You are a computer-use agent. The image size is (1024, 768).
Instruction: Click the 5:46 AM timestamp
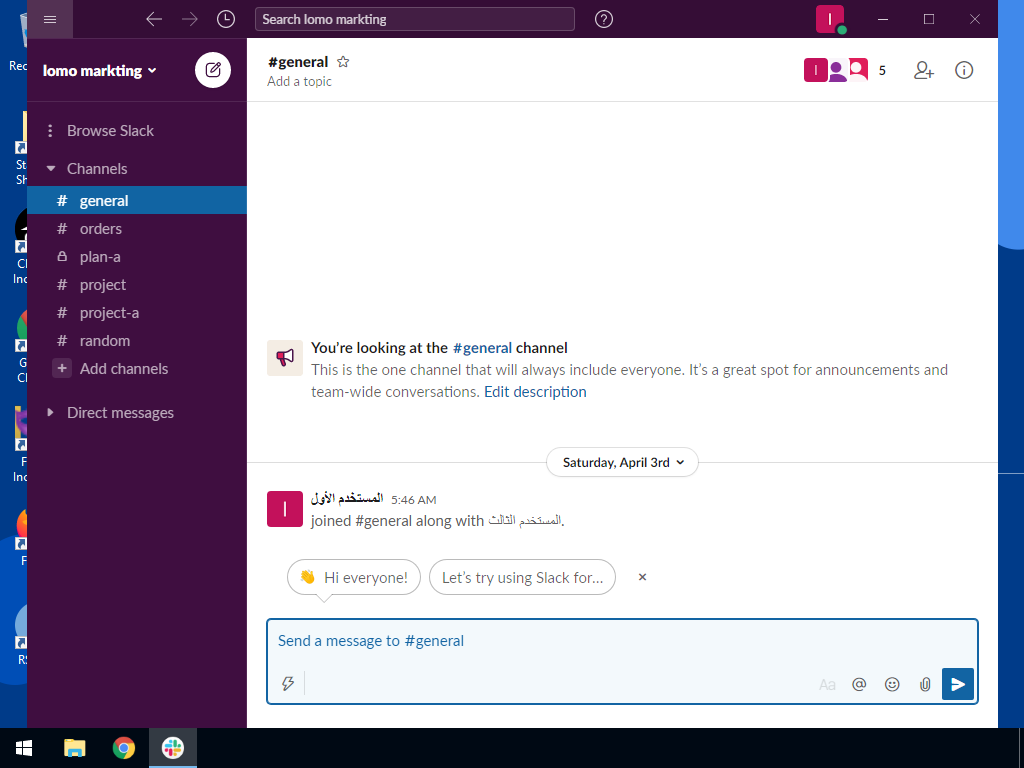point(413,500)
